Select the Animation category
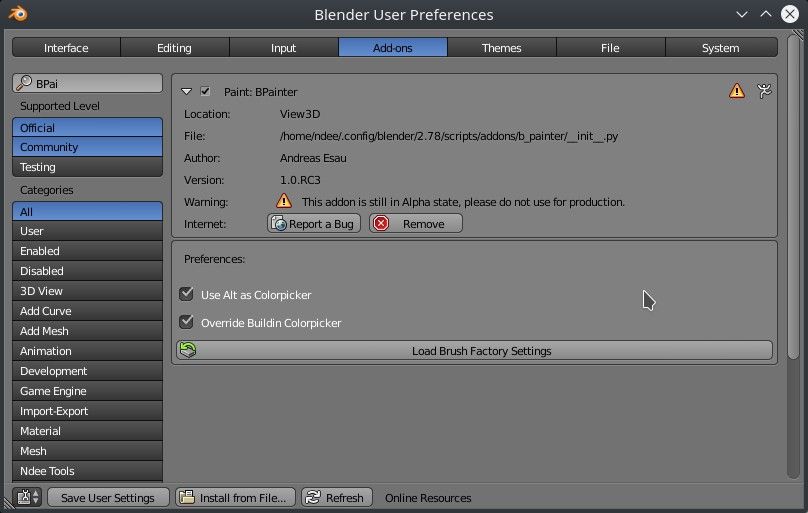808x513 pixels. pyautogui.click(x=87, y=351)
